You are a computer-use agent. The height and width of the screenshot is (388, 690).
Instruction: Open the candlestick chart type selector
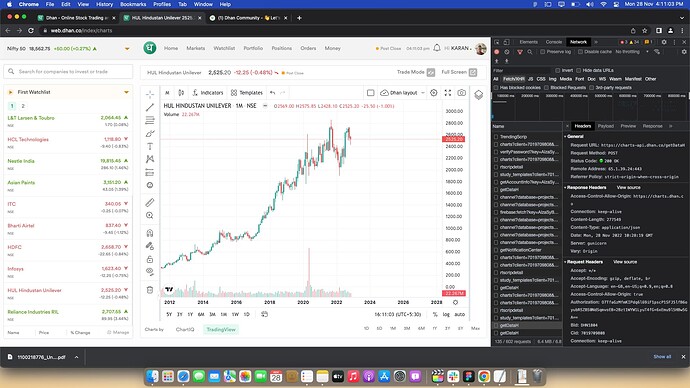[x=181, y=93]
